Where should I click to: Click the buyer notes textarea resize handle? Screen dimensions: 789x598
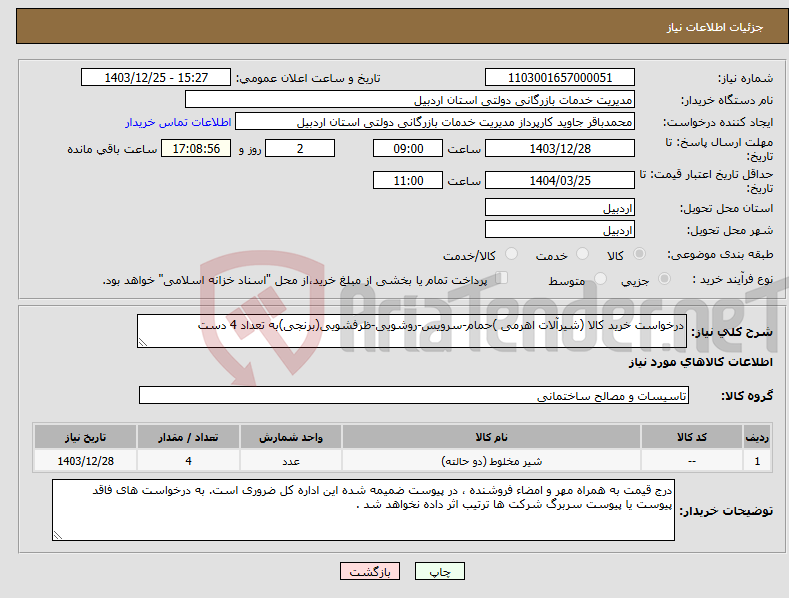pos(58,535)
